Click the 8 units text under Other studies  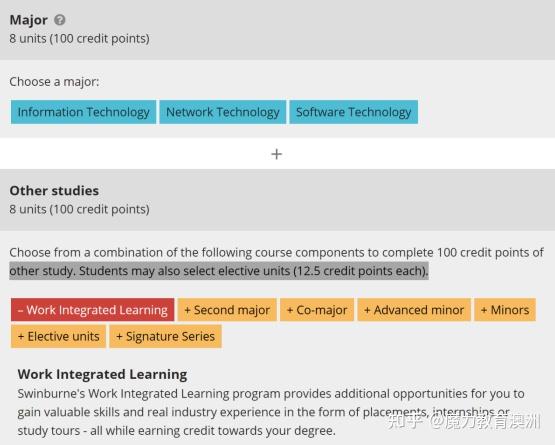(79, 209)
